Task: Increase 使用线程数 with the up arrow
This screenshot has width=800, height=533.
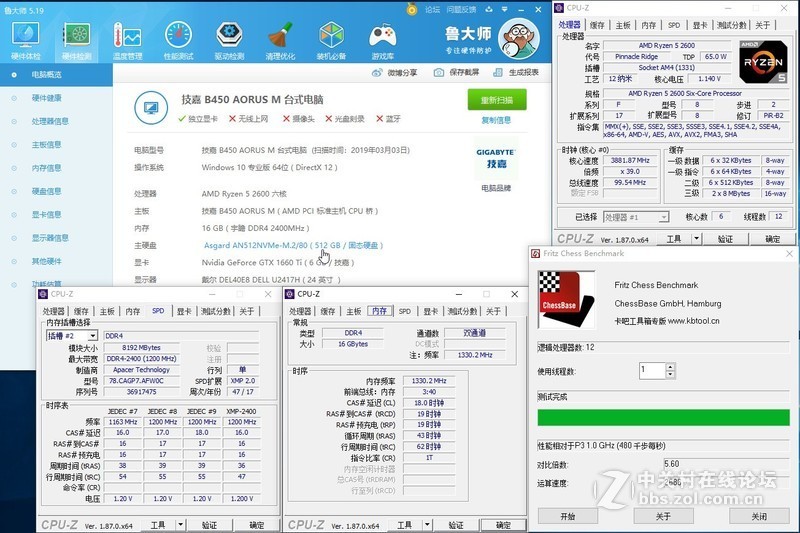Action: (x=670, y=367)
